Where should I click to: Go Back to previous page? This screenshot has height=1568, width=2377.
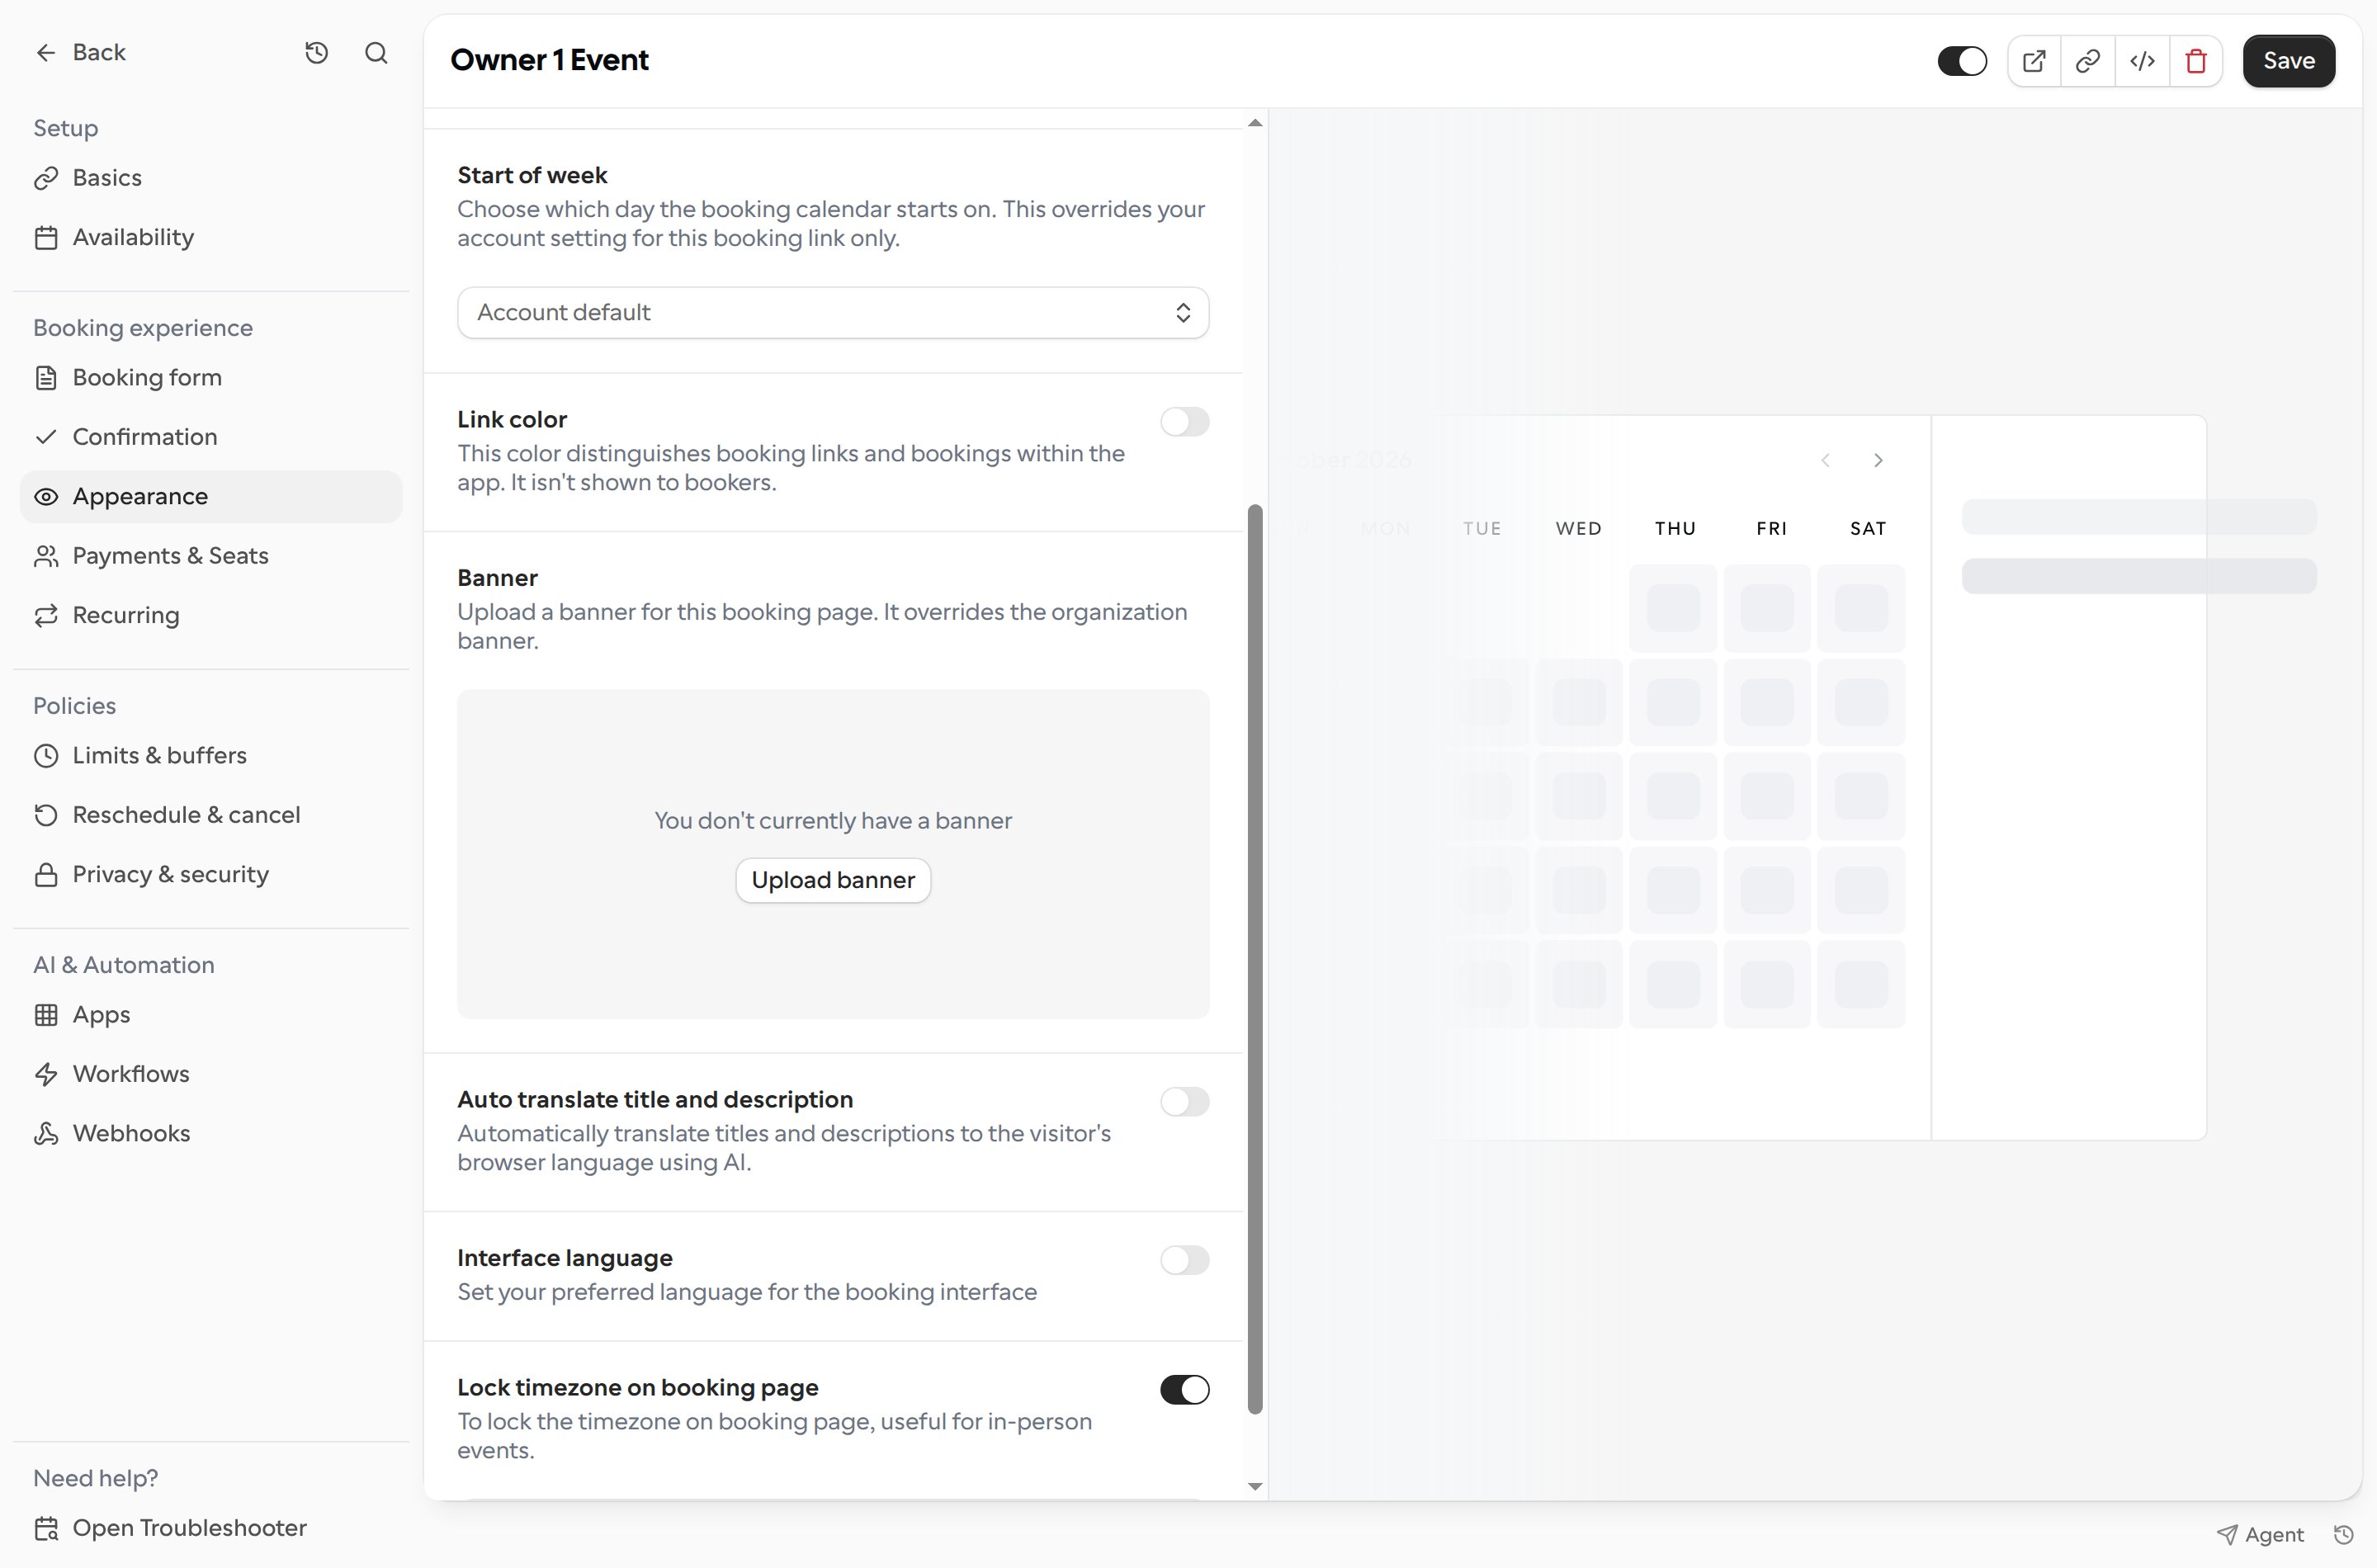click(x=80, y=53)
